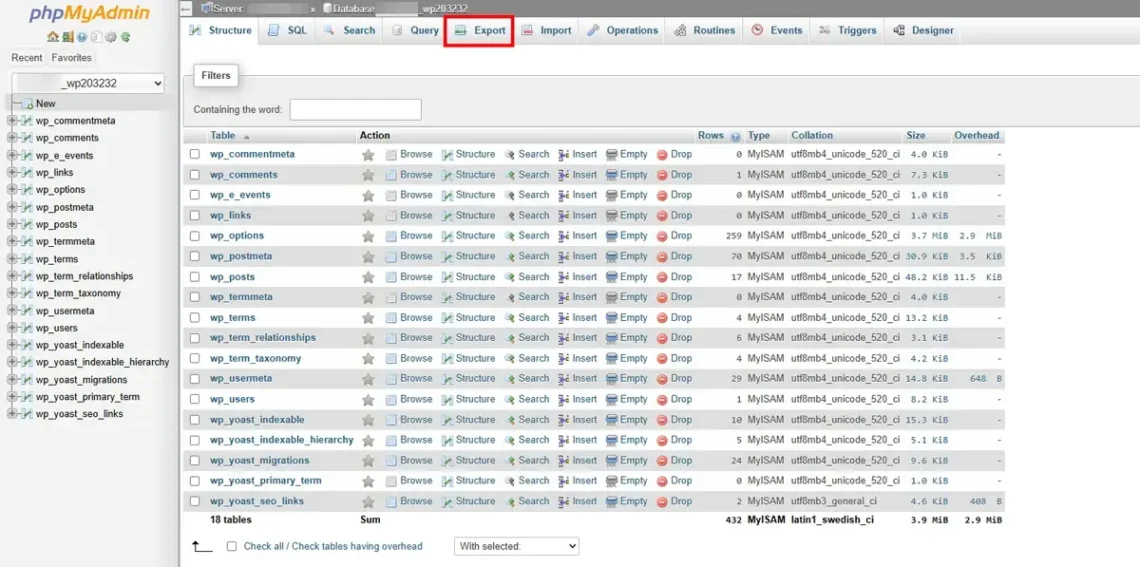Screen dimensions: 1140x567
Task: Open the wp_yoast_indexable_hierarchy table link
Action: click(x=282, y=440)
